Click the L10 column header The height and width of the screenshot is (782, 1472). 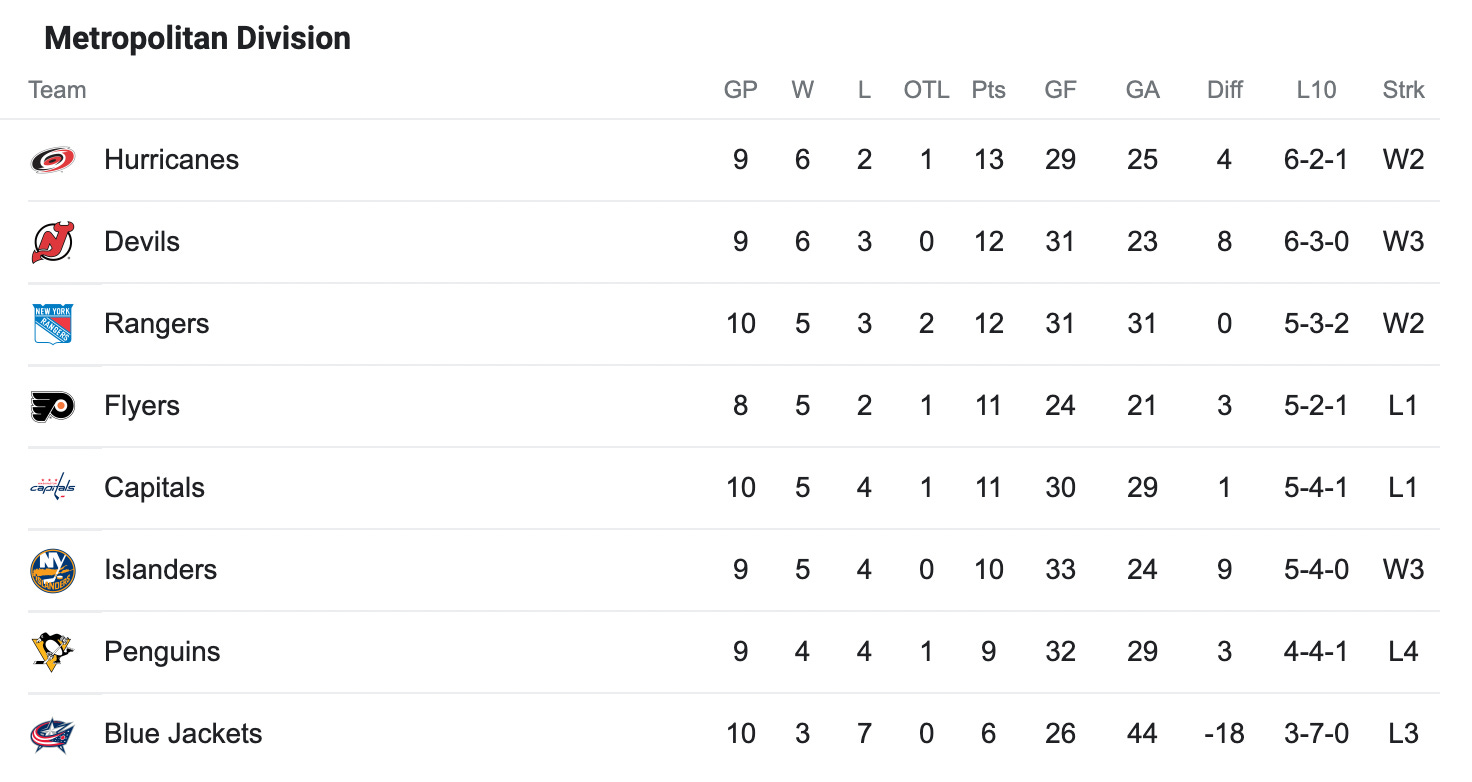1316,90
